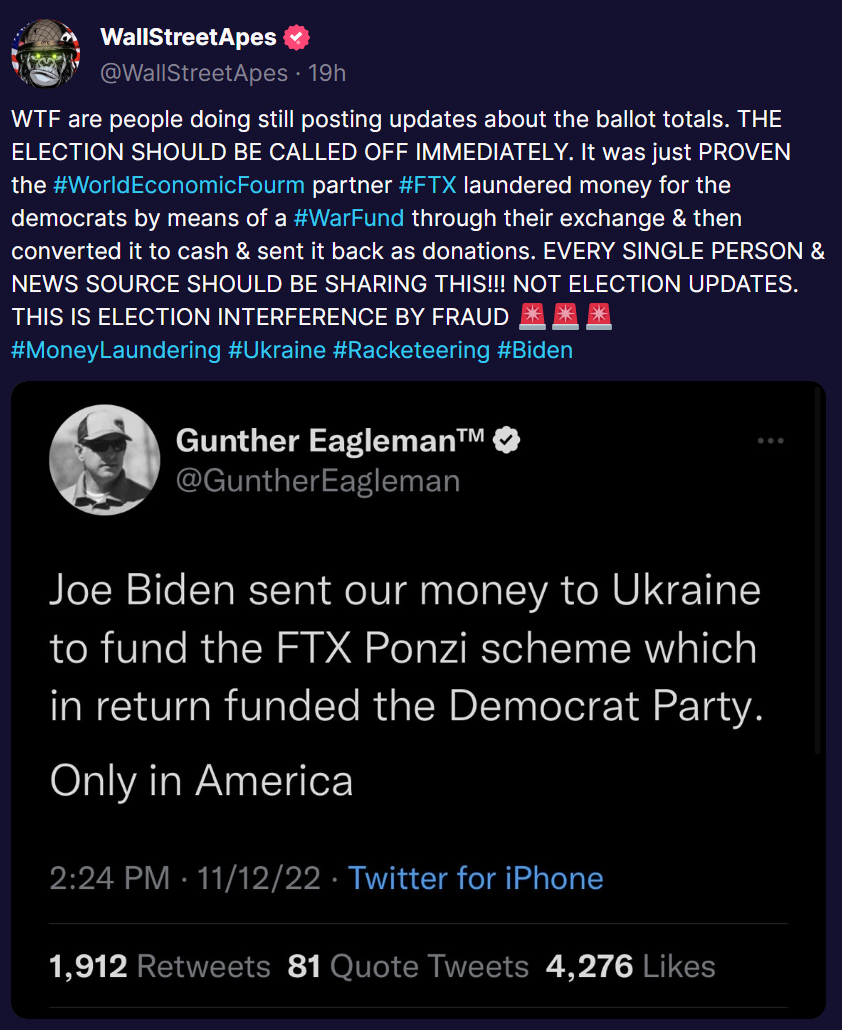The height and width of the screenshot is (1030, 842).
Task: Click the Gunther Eagleman display name
Action: (331, 439)
